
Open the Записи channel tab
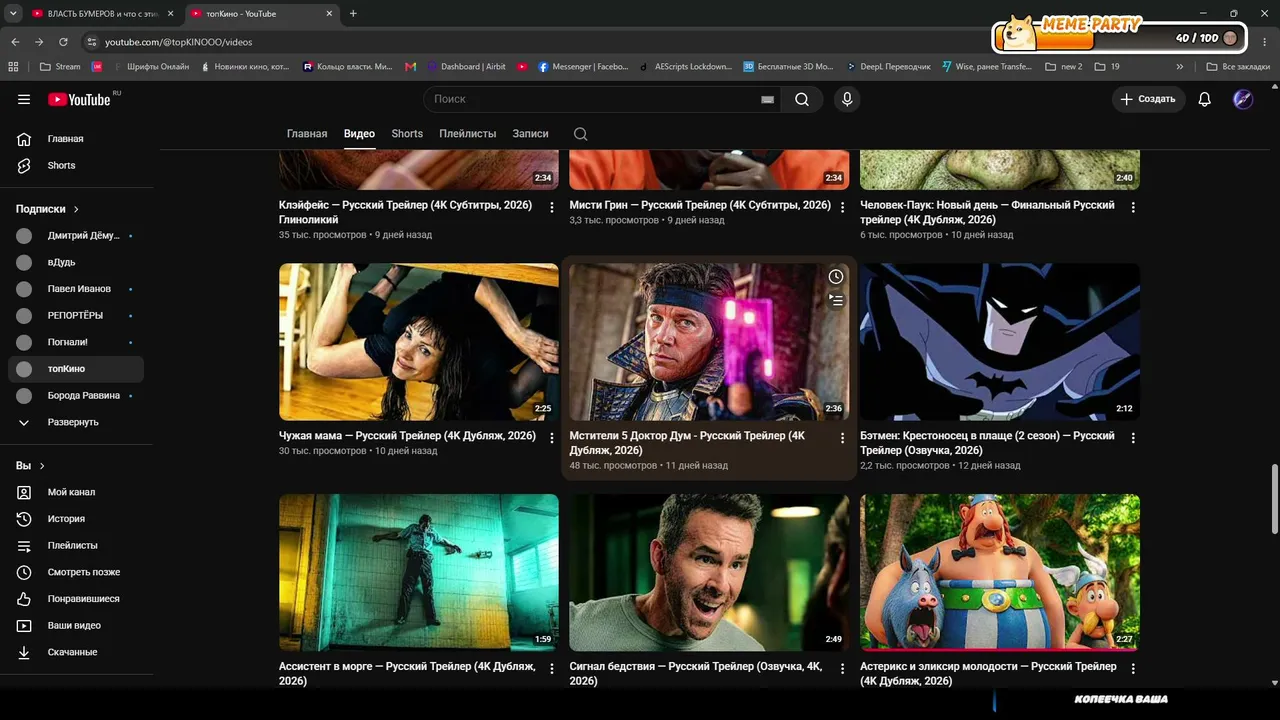pos(530,134)
